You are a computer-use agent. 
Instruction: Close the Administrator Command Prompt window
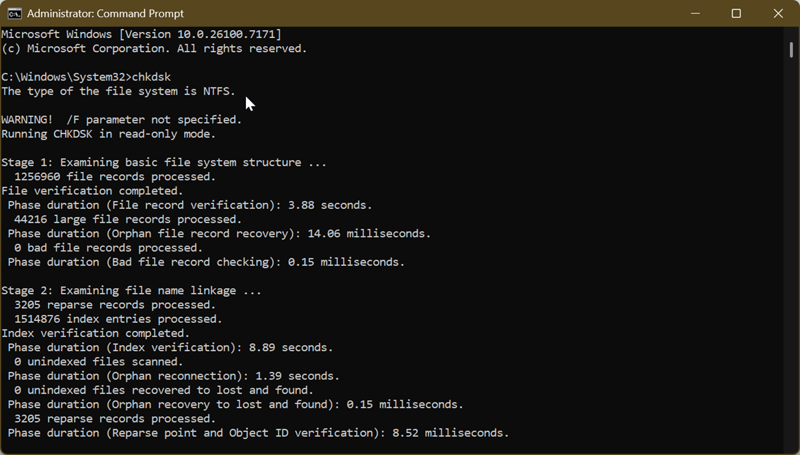(x=779, y=14)
